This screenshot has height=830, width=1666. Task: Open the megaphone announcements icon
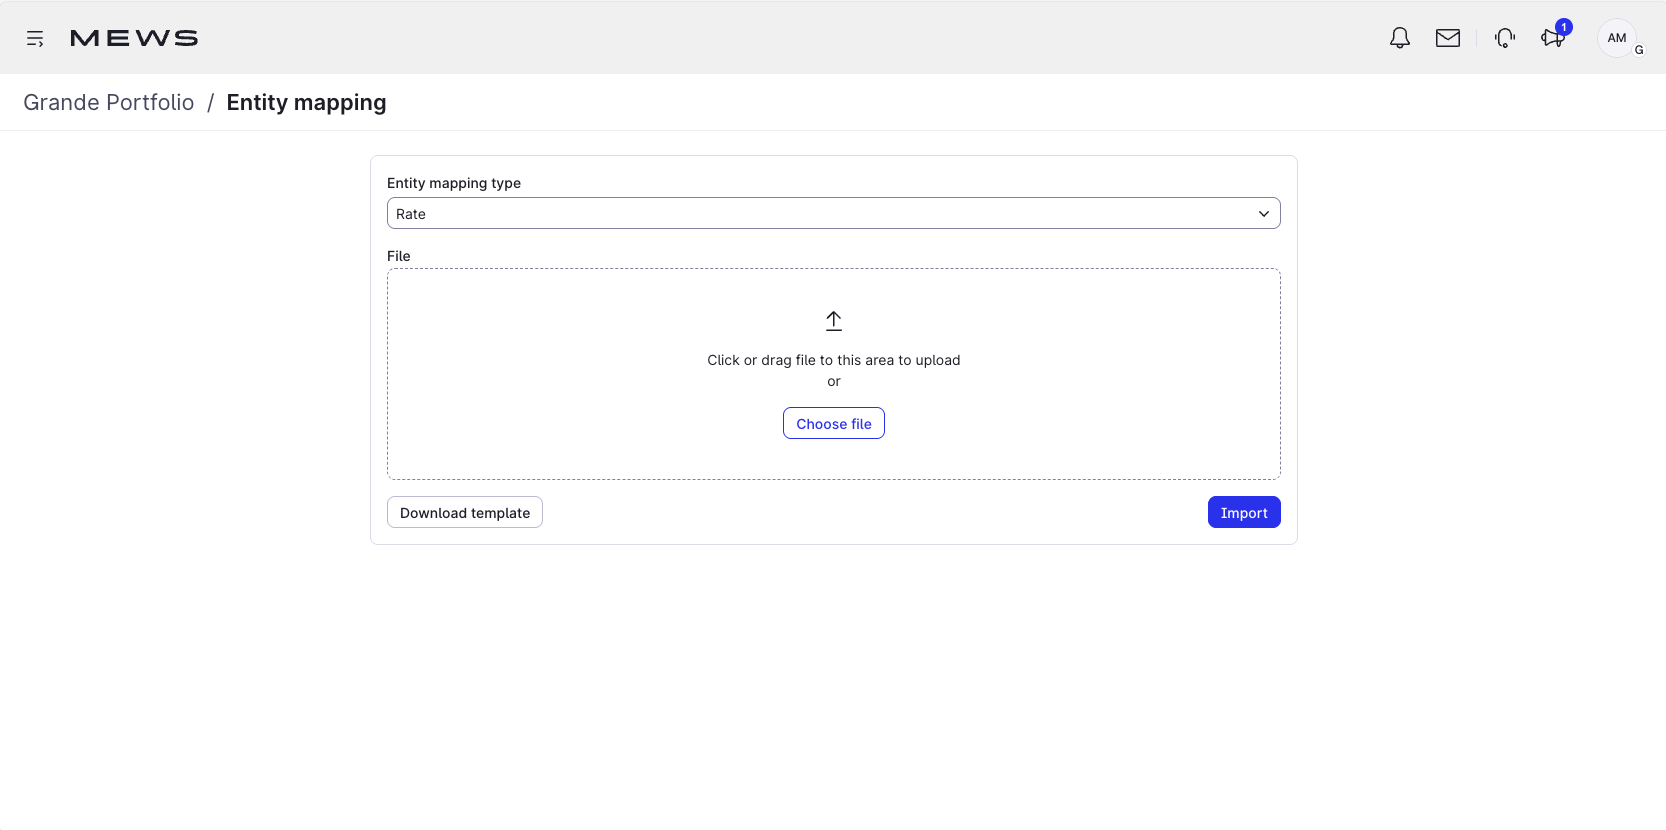[1551, 39]
